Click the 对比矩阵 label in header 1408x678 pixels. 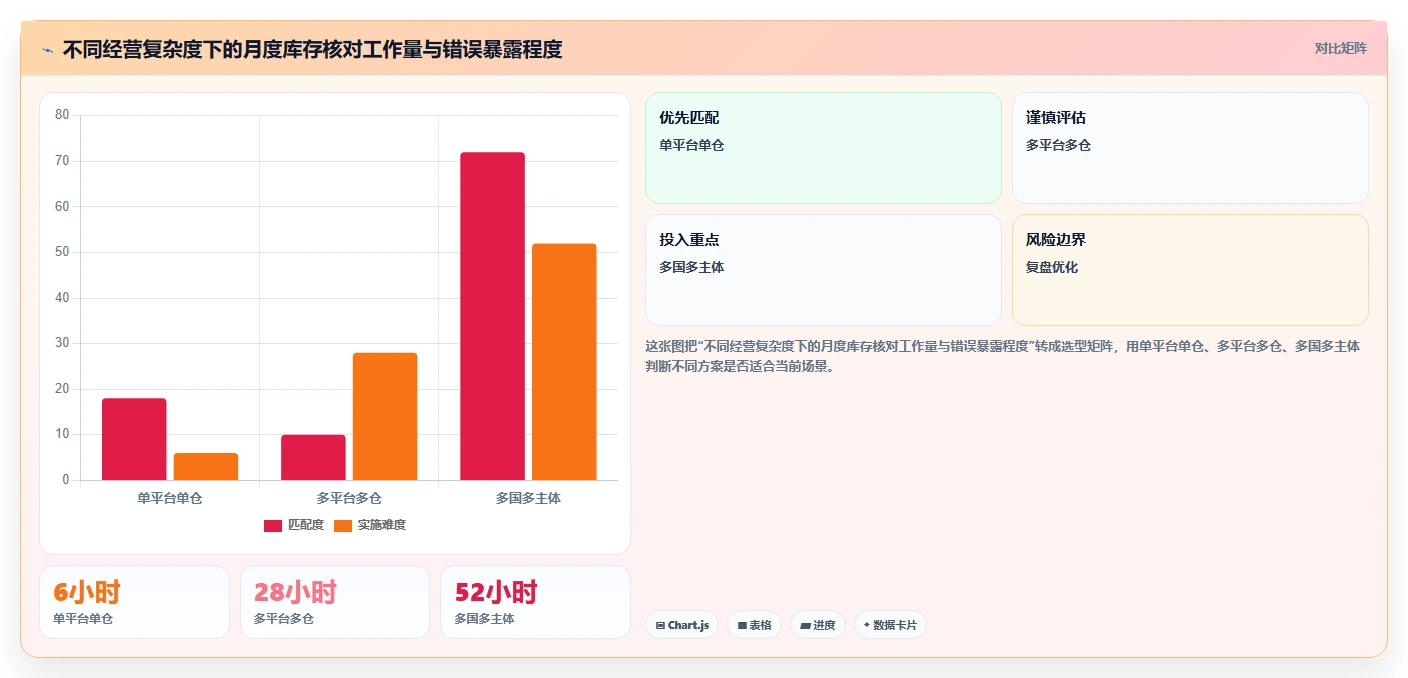(x=1340, y=48)
